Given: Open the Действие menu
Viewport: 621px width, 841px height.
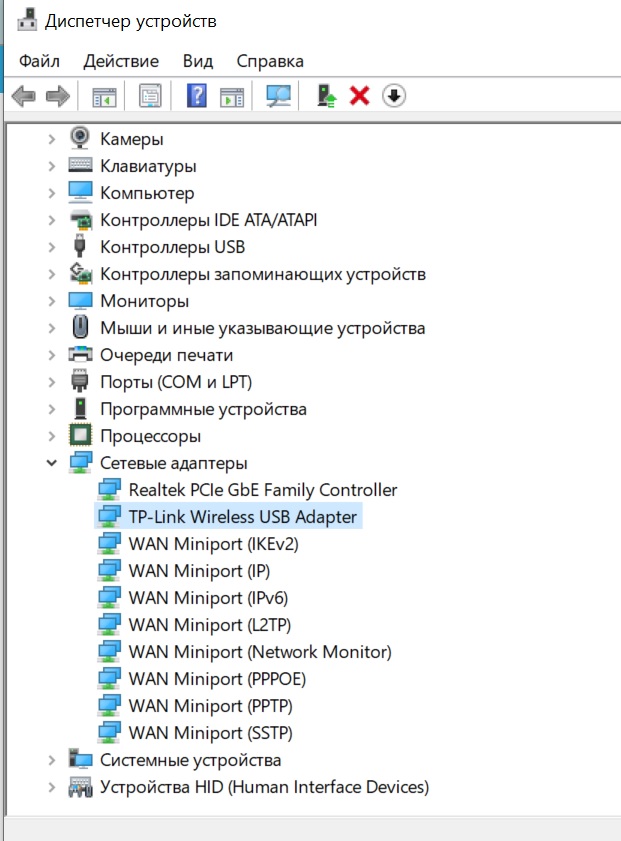Looking at the screenshot, I should pos(121,61).
